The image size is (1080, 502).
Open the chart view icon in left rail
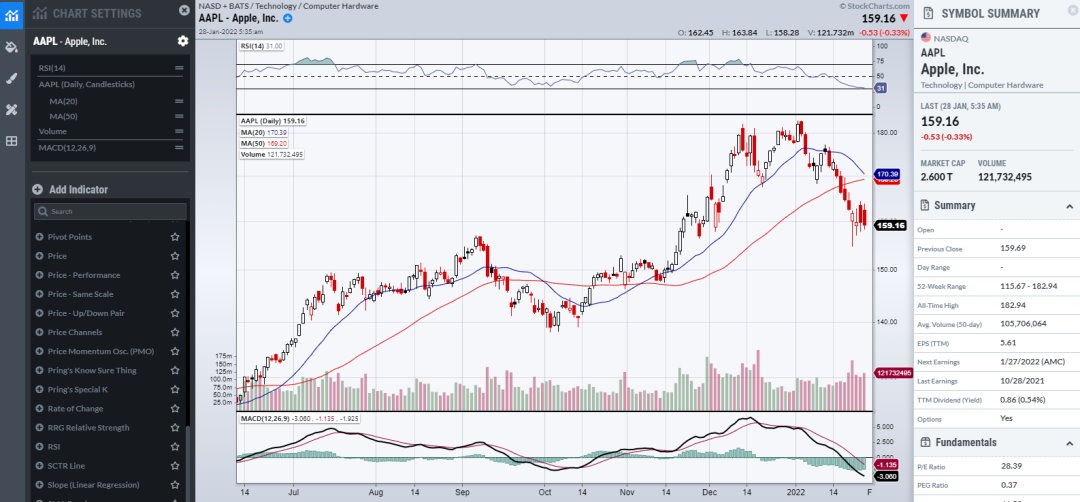(x=11, y=14)
